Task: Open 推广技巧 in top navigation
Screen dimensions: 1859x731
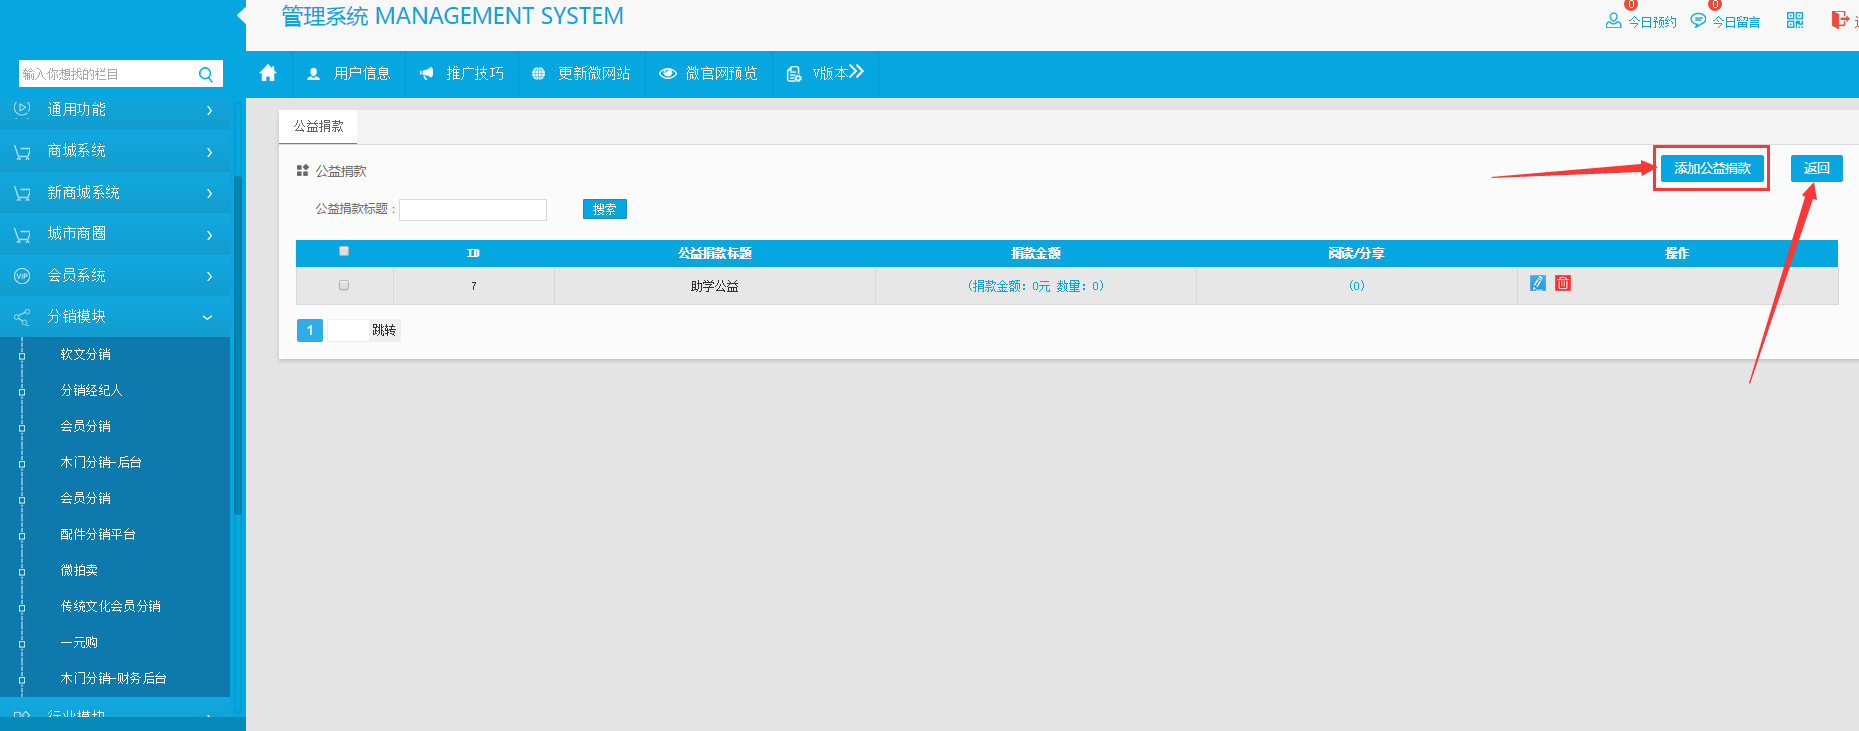Action: 462,73
